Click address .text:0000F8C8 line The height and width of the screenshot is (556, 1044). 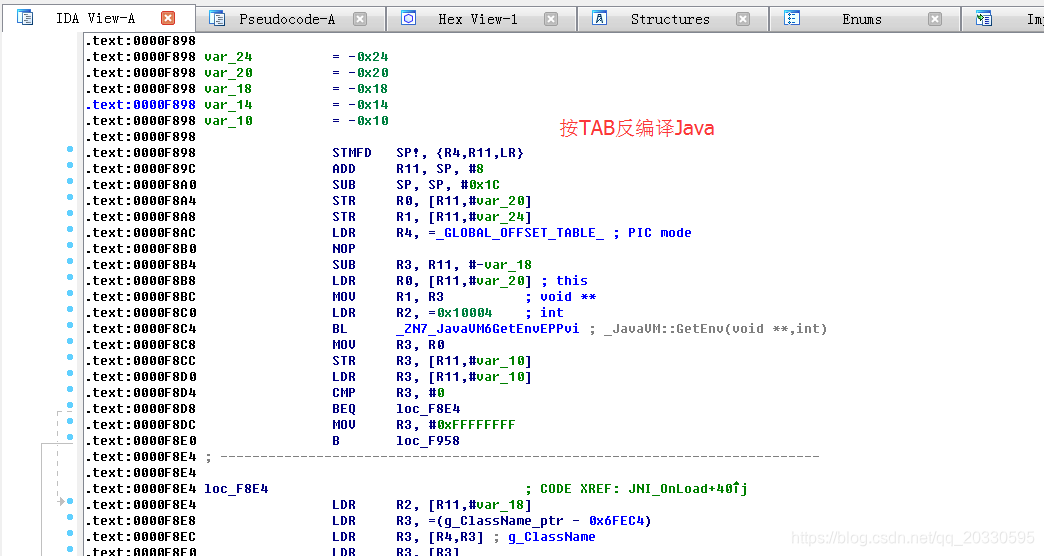[140, 345]
